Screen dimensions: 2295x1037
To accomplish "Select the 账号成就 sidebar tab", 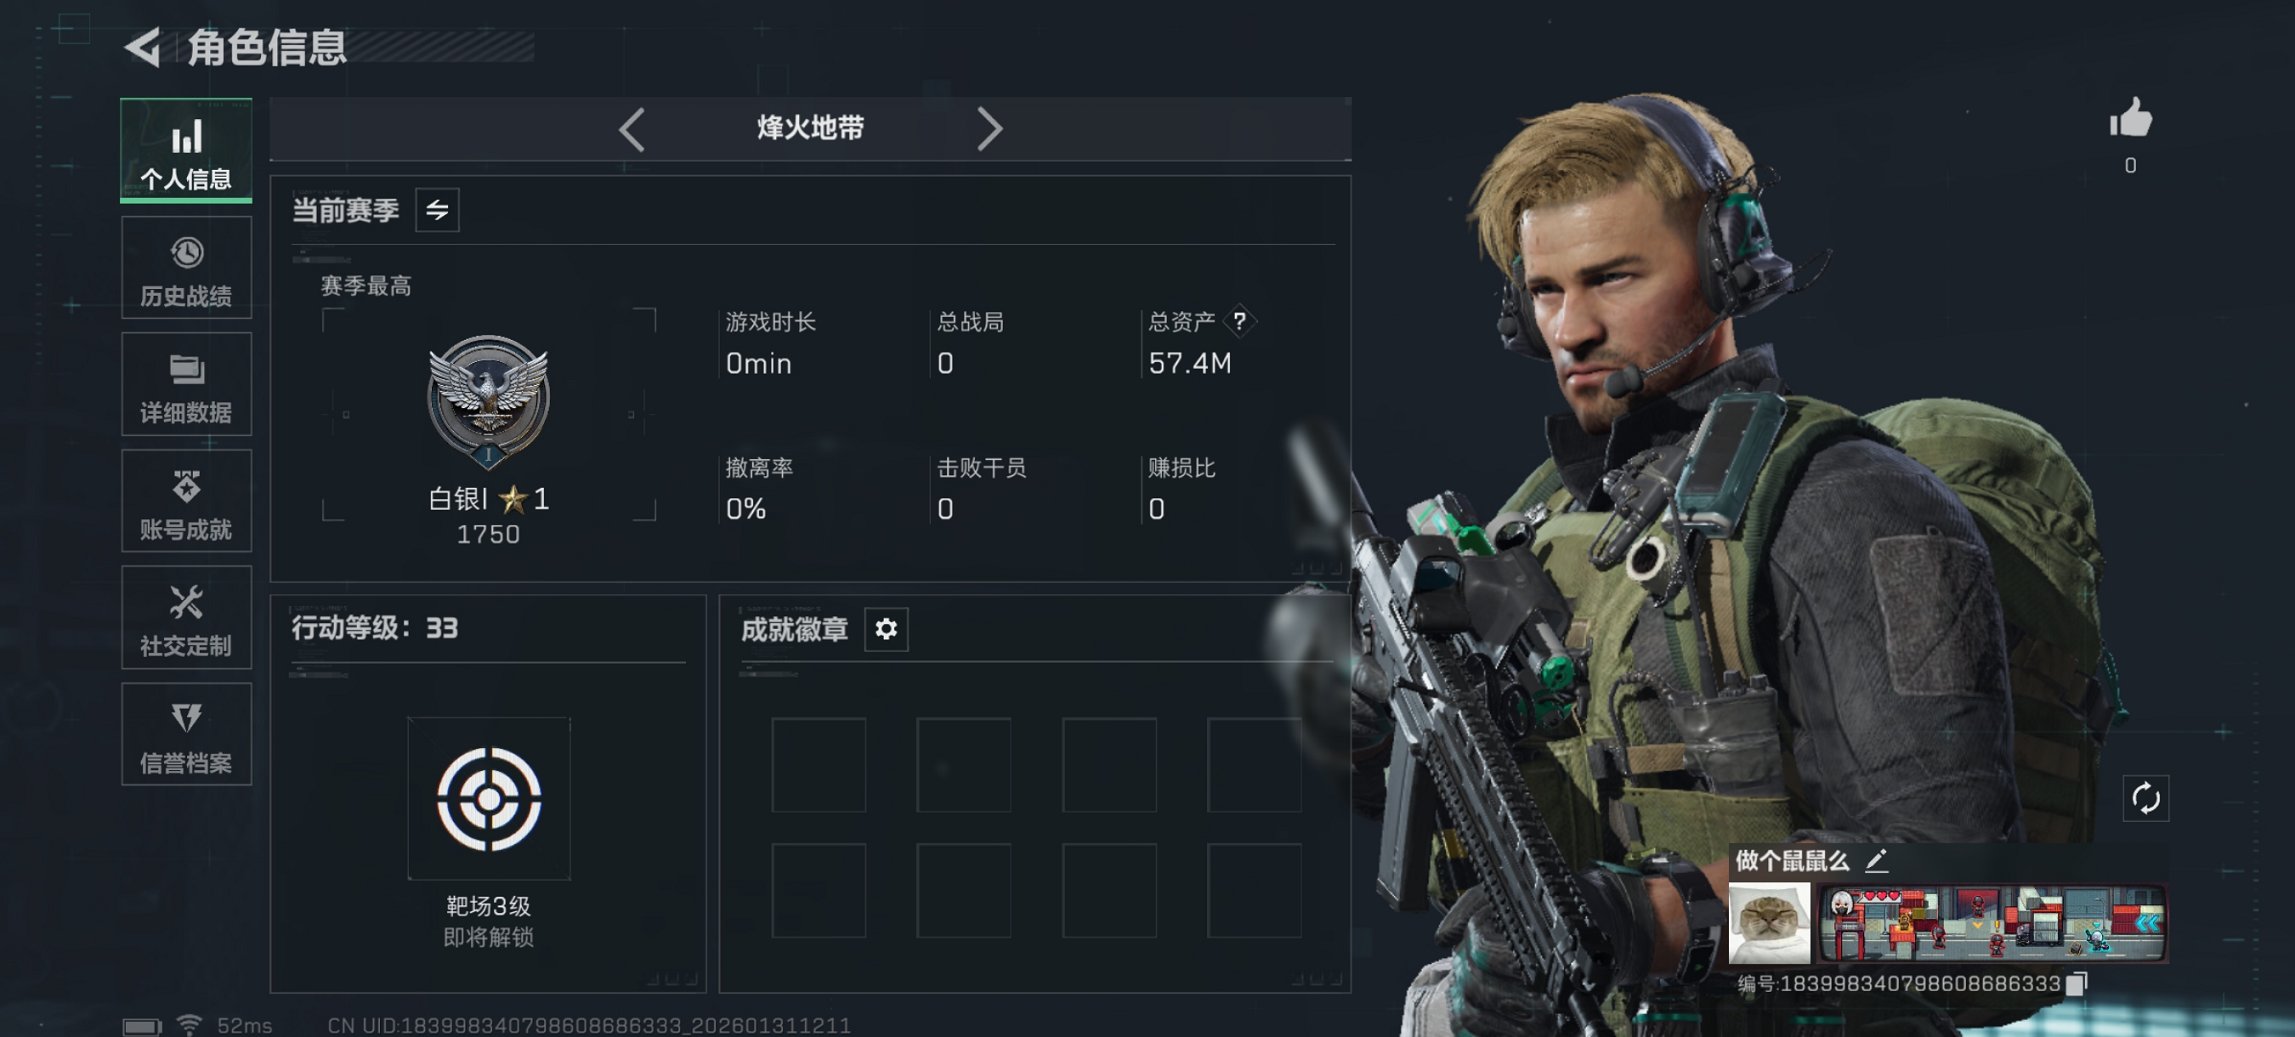I will click(x=186, y=501).
